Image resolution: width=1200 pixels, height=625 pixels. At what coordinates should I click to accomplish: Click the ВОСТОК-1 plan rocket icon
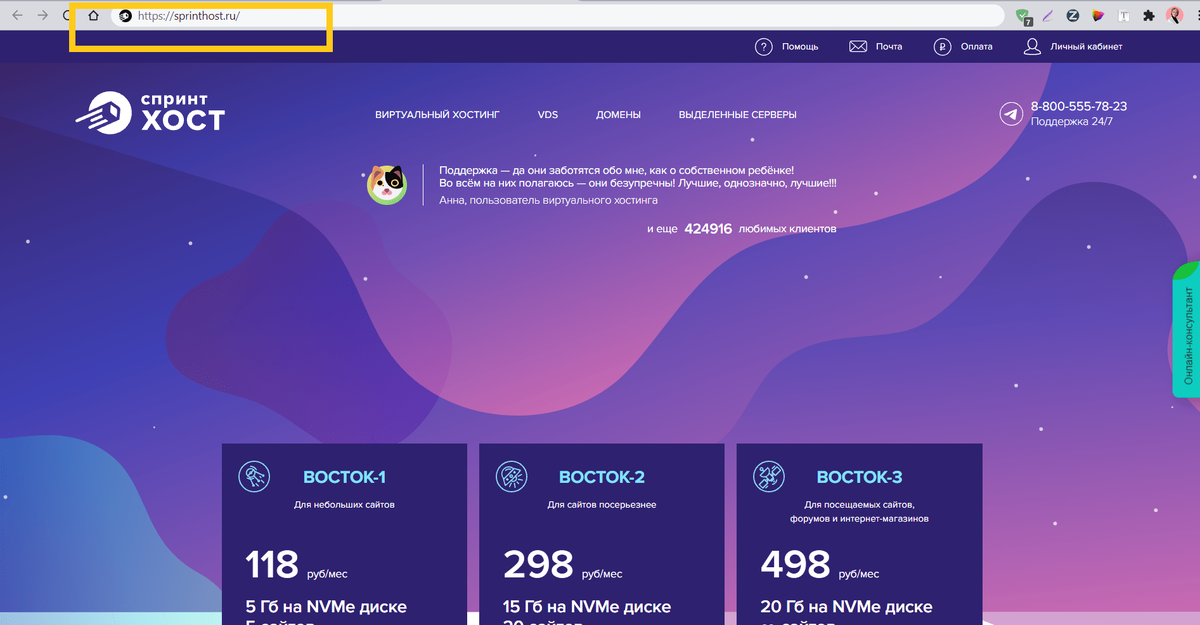point(254,477)
